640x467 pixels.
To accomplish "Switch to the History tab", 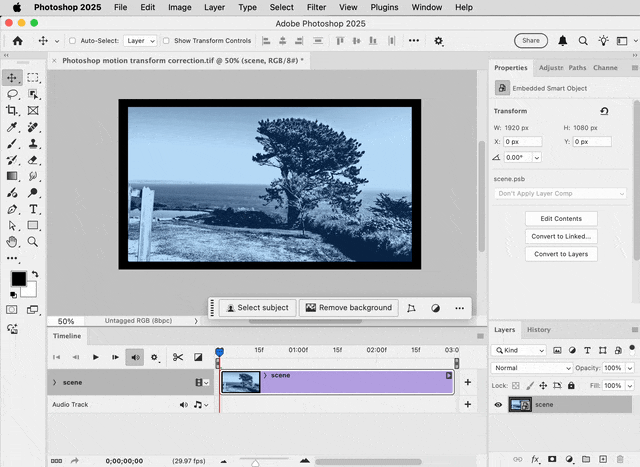I will [x=538, y=329].
